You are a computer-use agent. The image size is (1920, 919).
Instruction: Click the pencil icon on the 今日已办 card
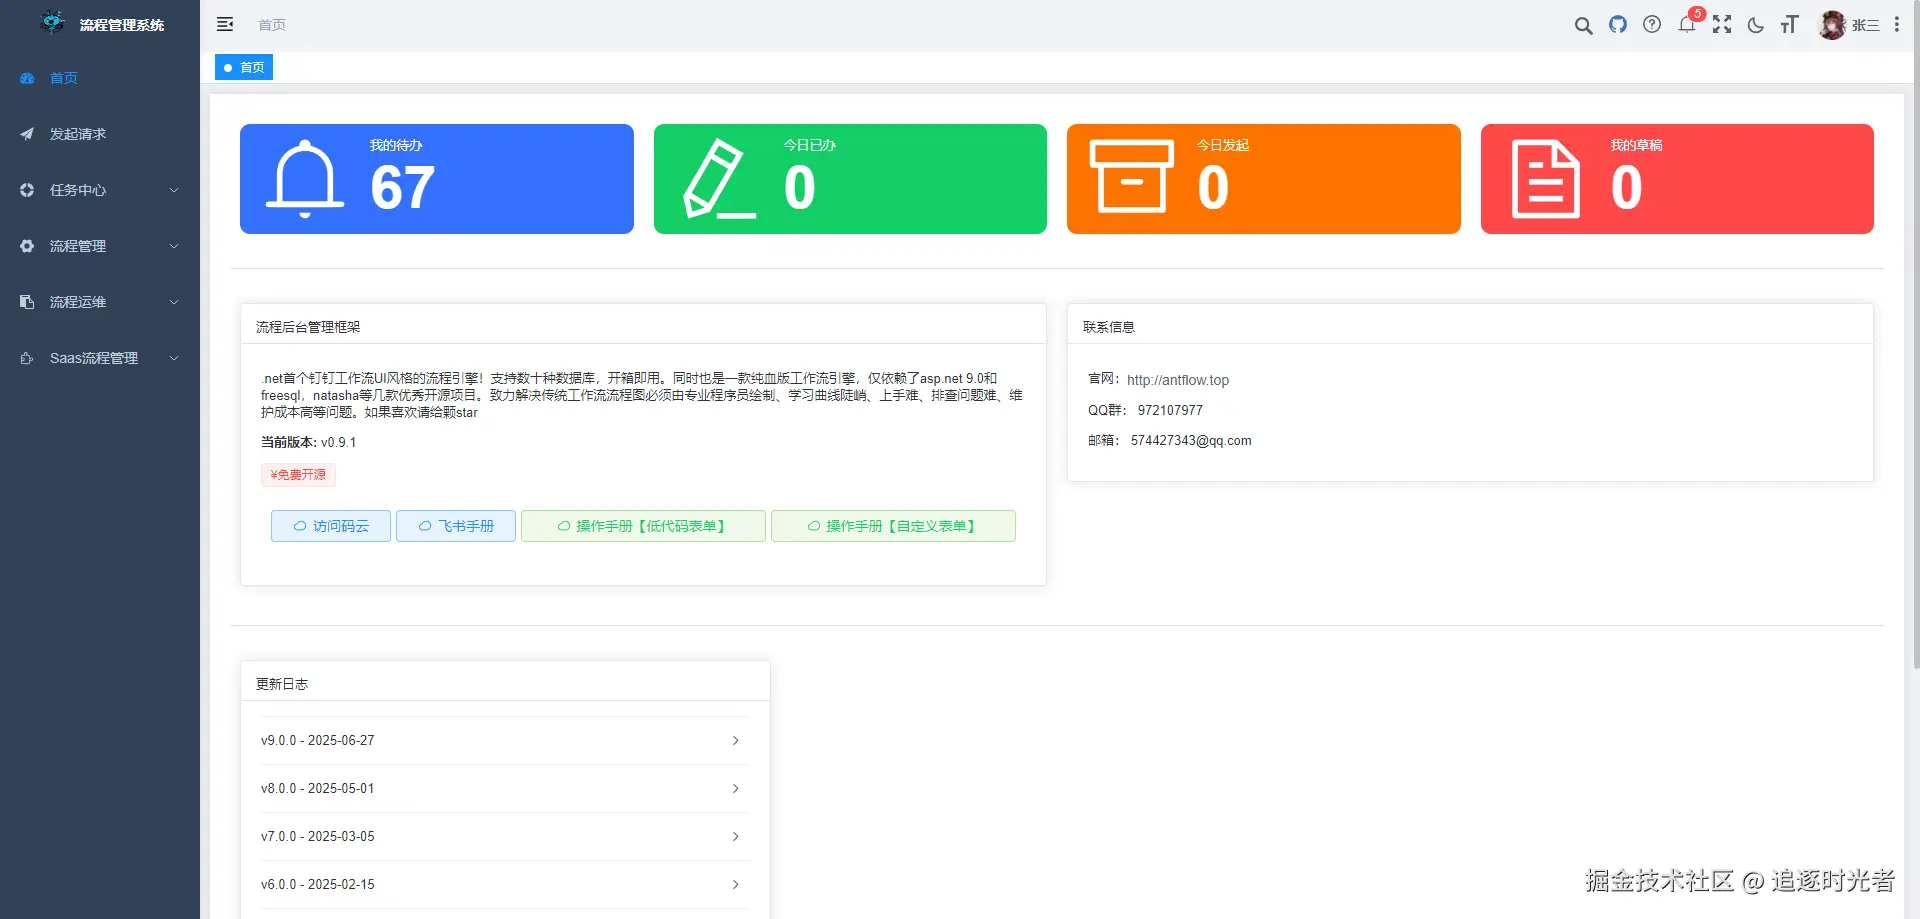click(719, 179)
